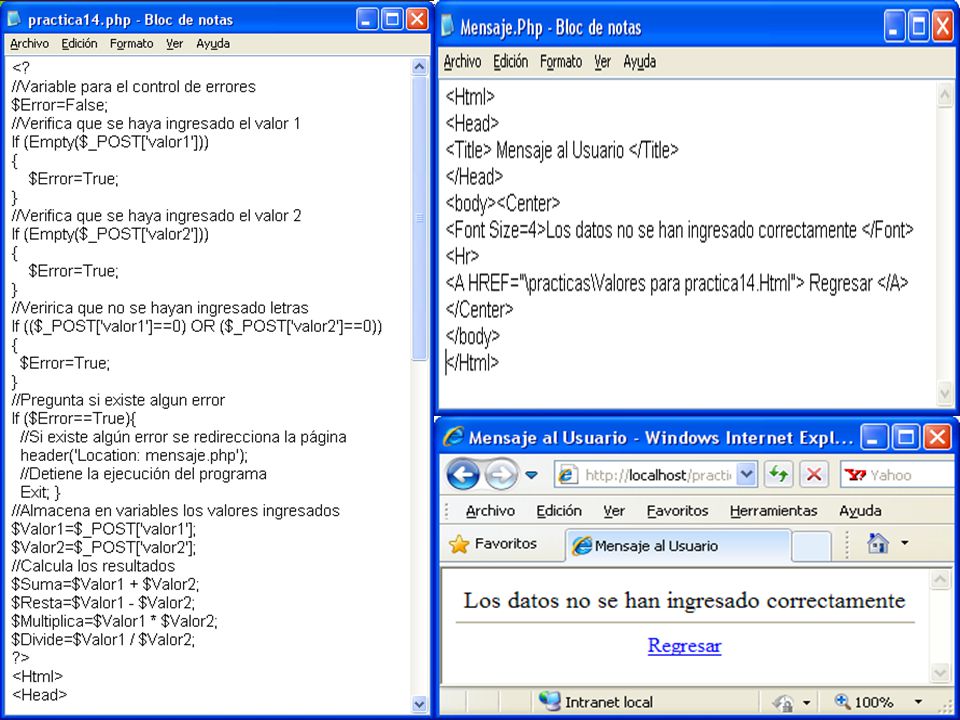Open recent pages dropdown next to Forward button
This screenshot has width=960, height=720.
pyautogui.click(x=531, y=474)
